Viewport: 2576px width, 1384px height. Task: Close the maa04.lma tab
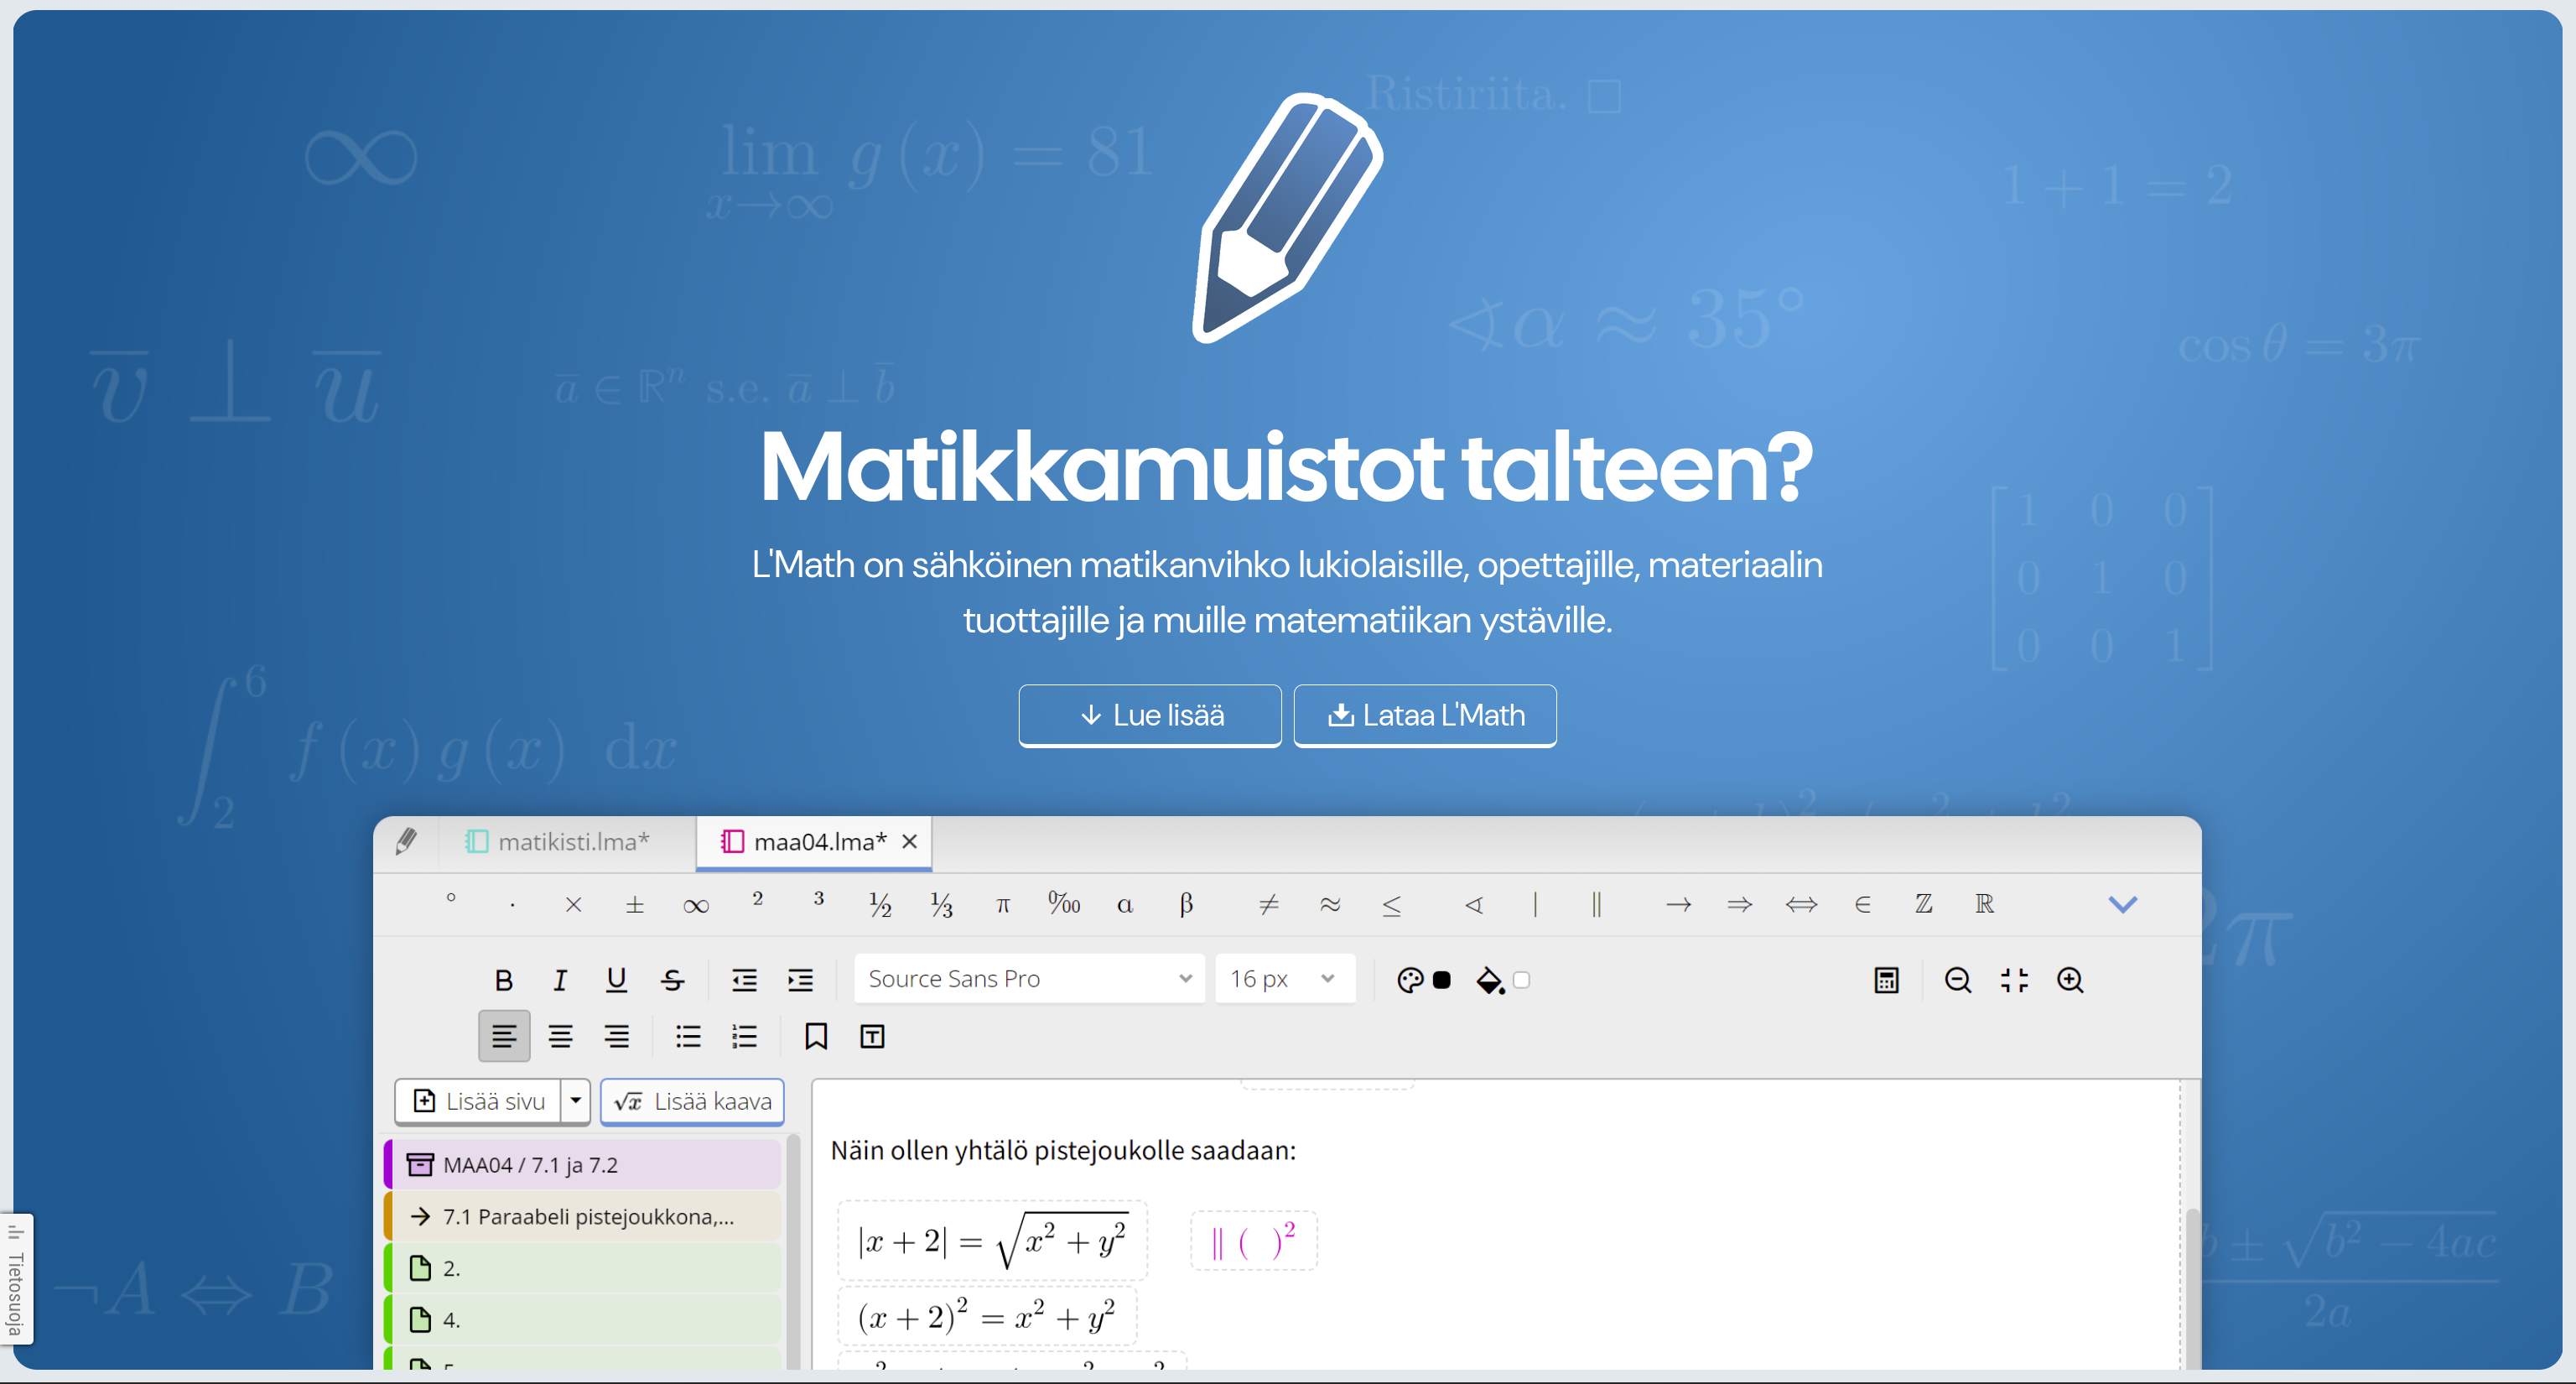coord(909,842)
